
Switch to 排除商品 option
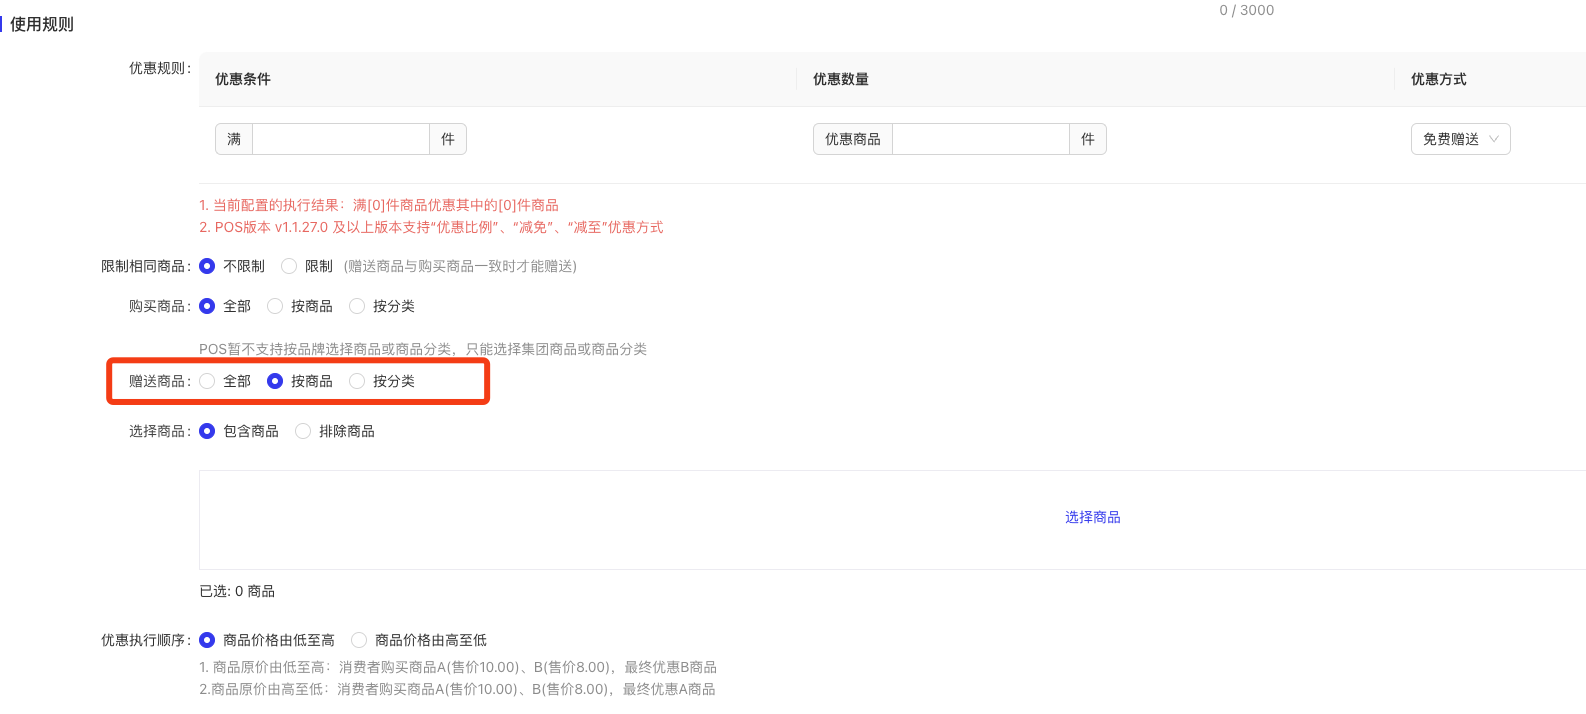coord(303,431)
